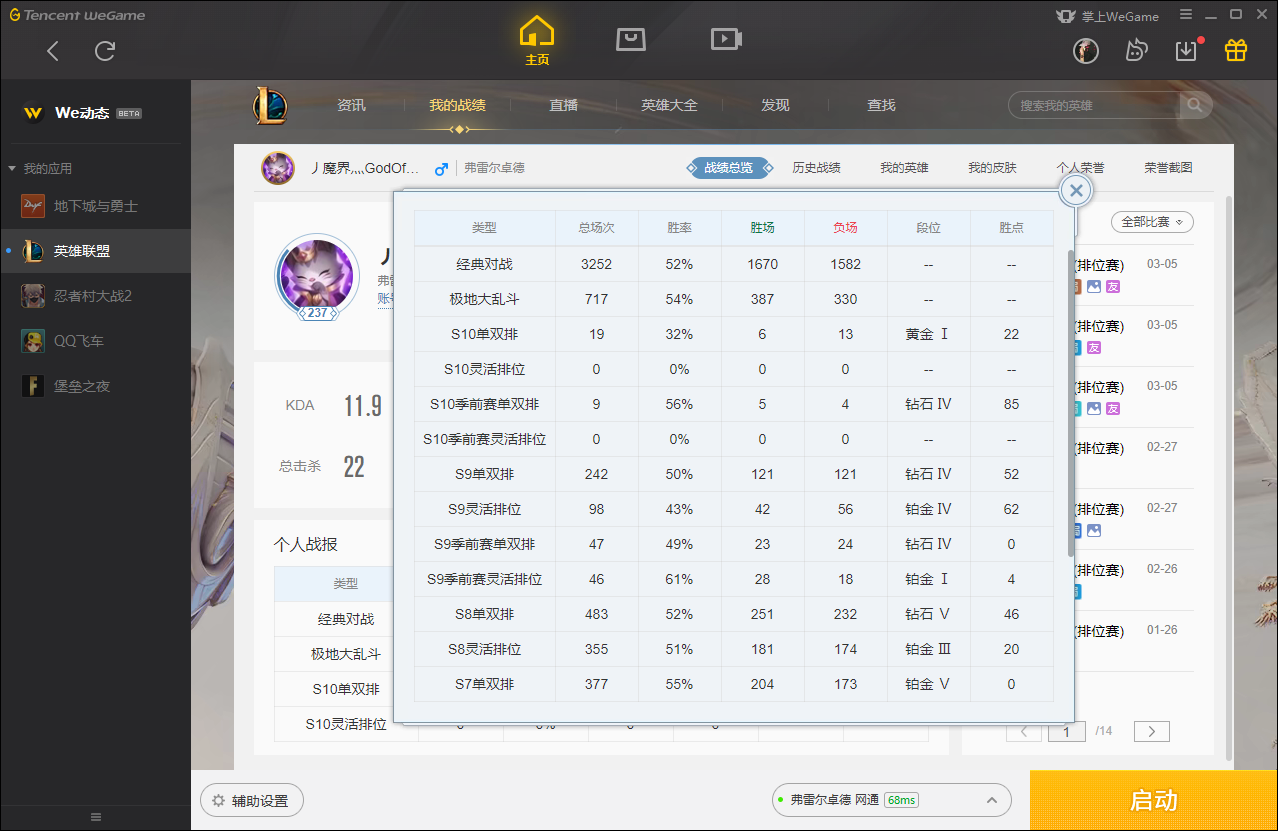Switch to 历史战绩 sub-tab
This screenshot has height=831, width=1278.
816,168
